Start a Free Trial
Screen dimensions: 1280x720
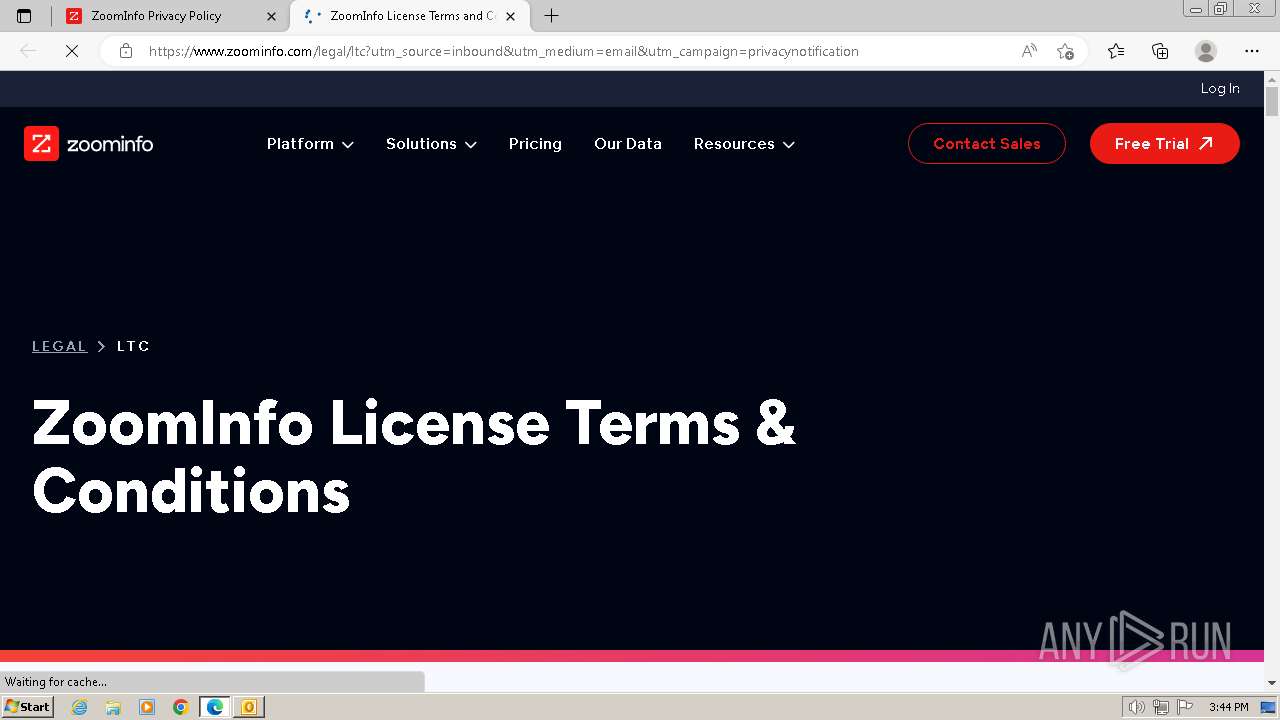click(1165, 144)
